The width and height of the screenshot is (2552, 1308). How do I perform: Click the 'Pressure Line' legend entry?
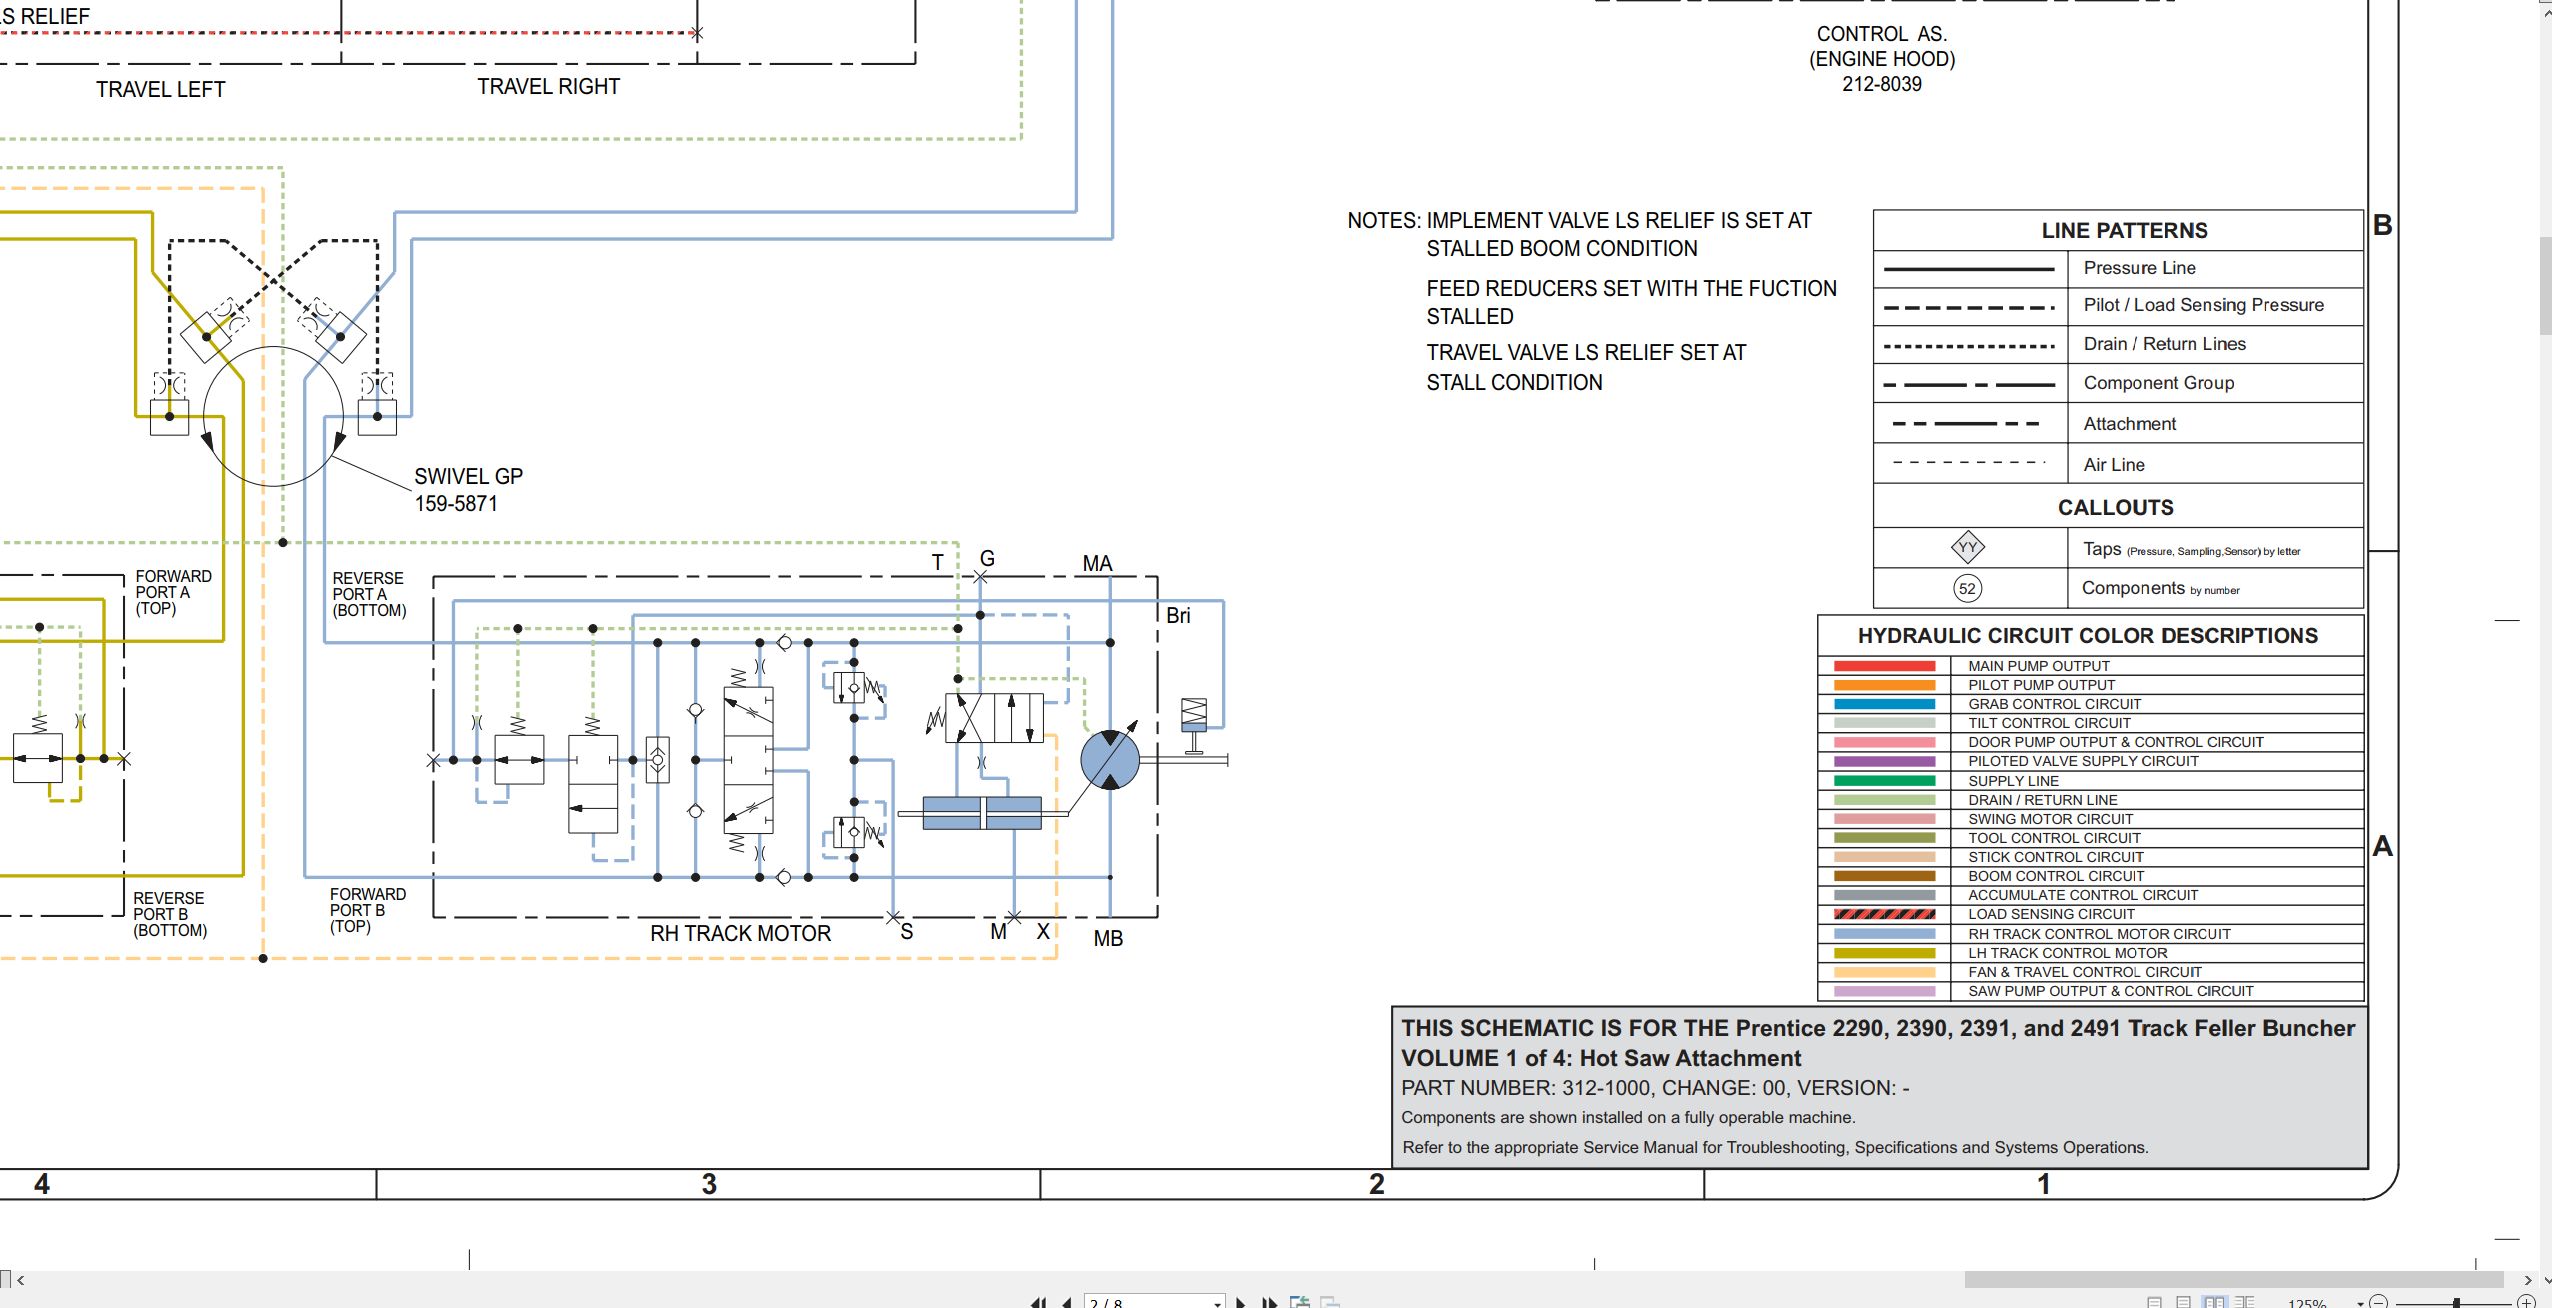[2139, 268]
